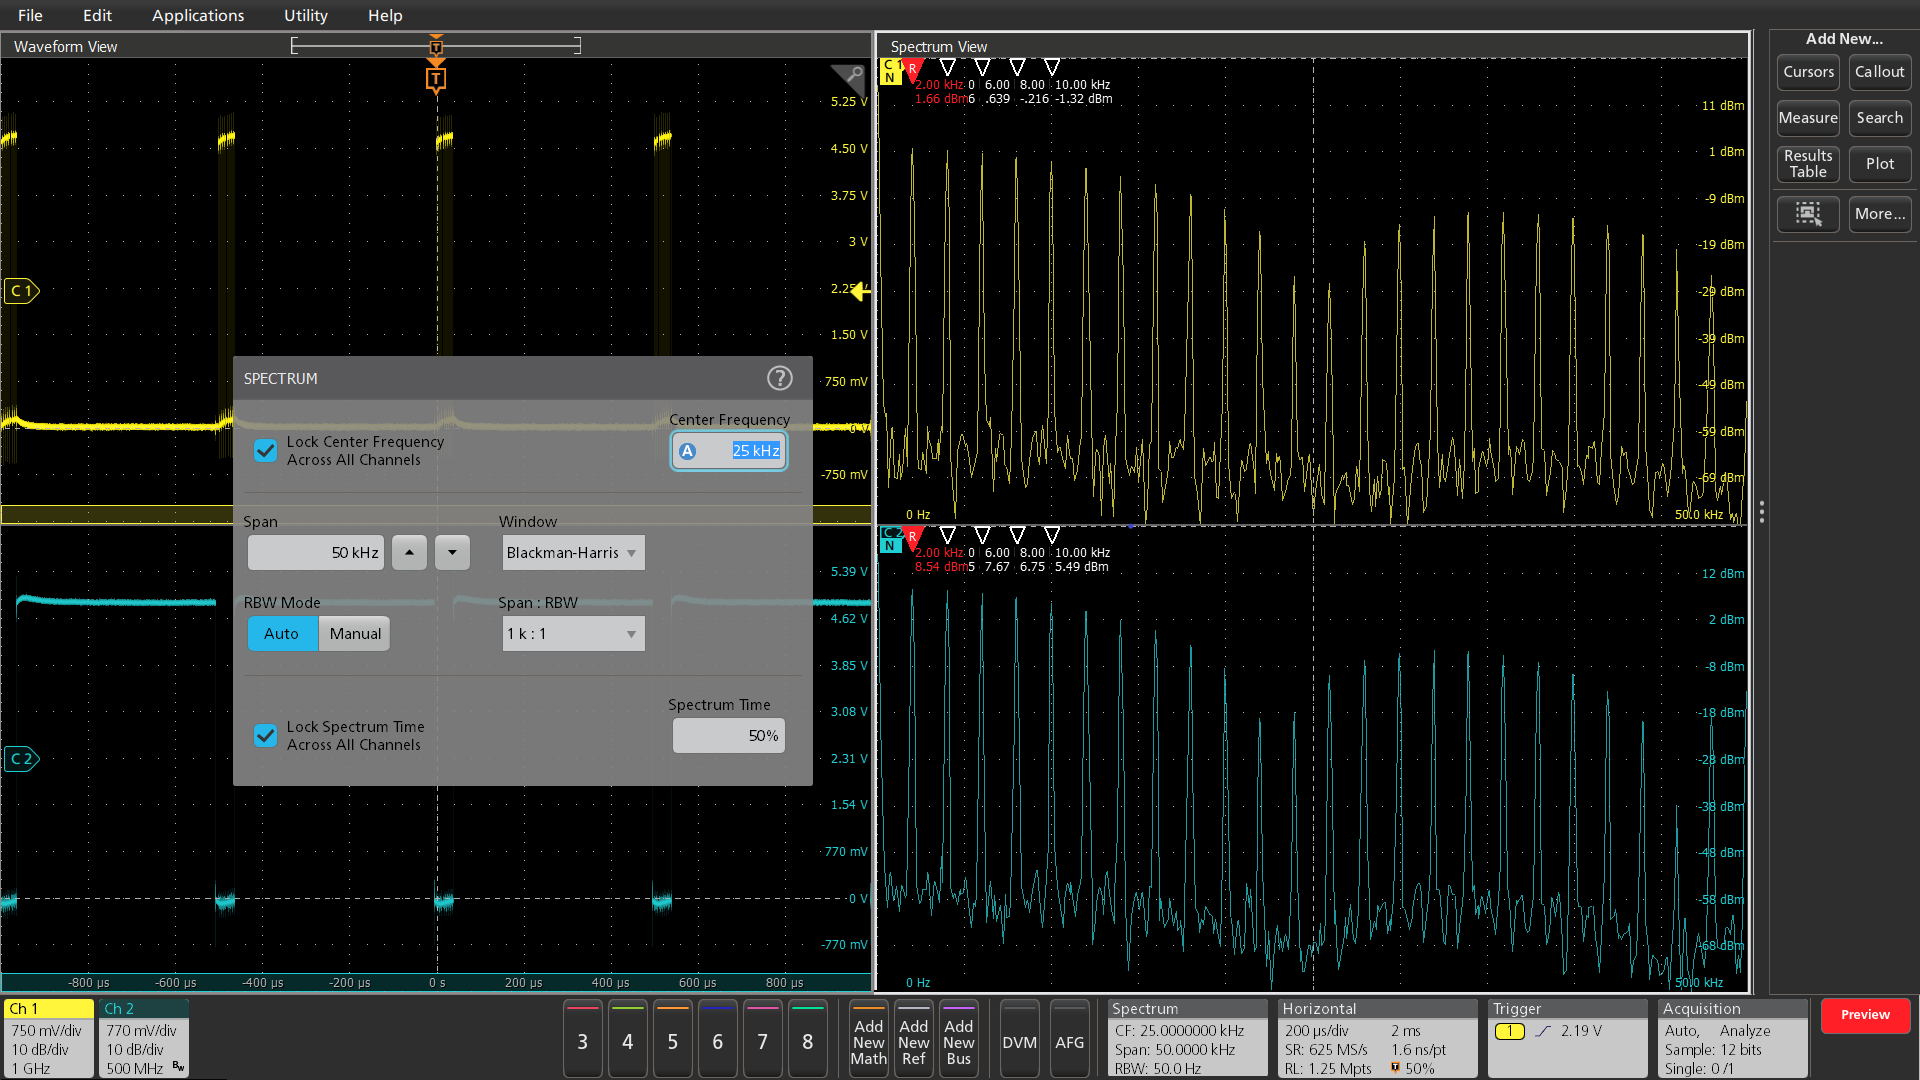1920x1080 pixels.
Task: Click the Plot button
Action: [x=1880, y=164]
